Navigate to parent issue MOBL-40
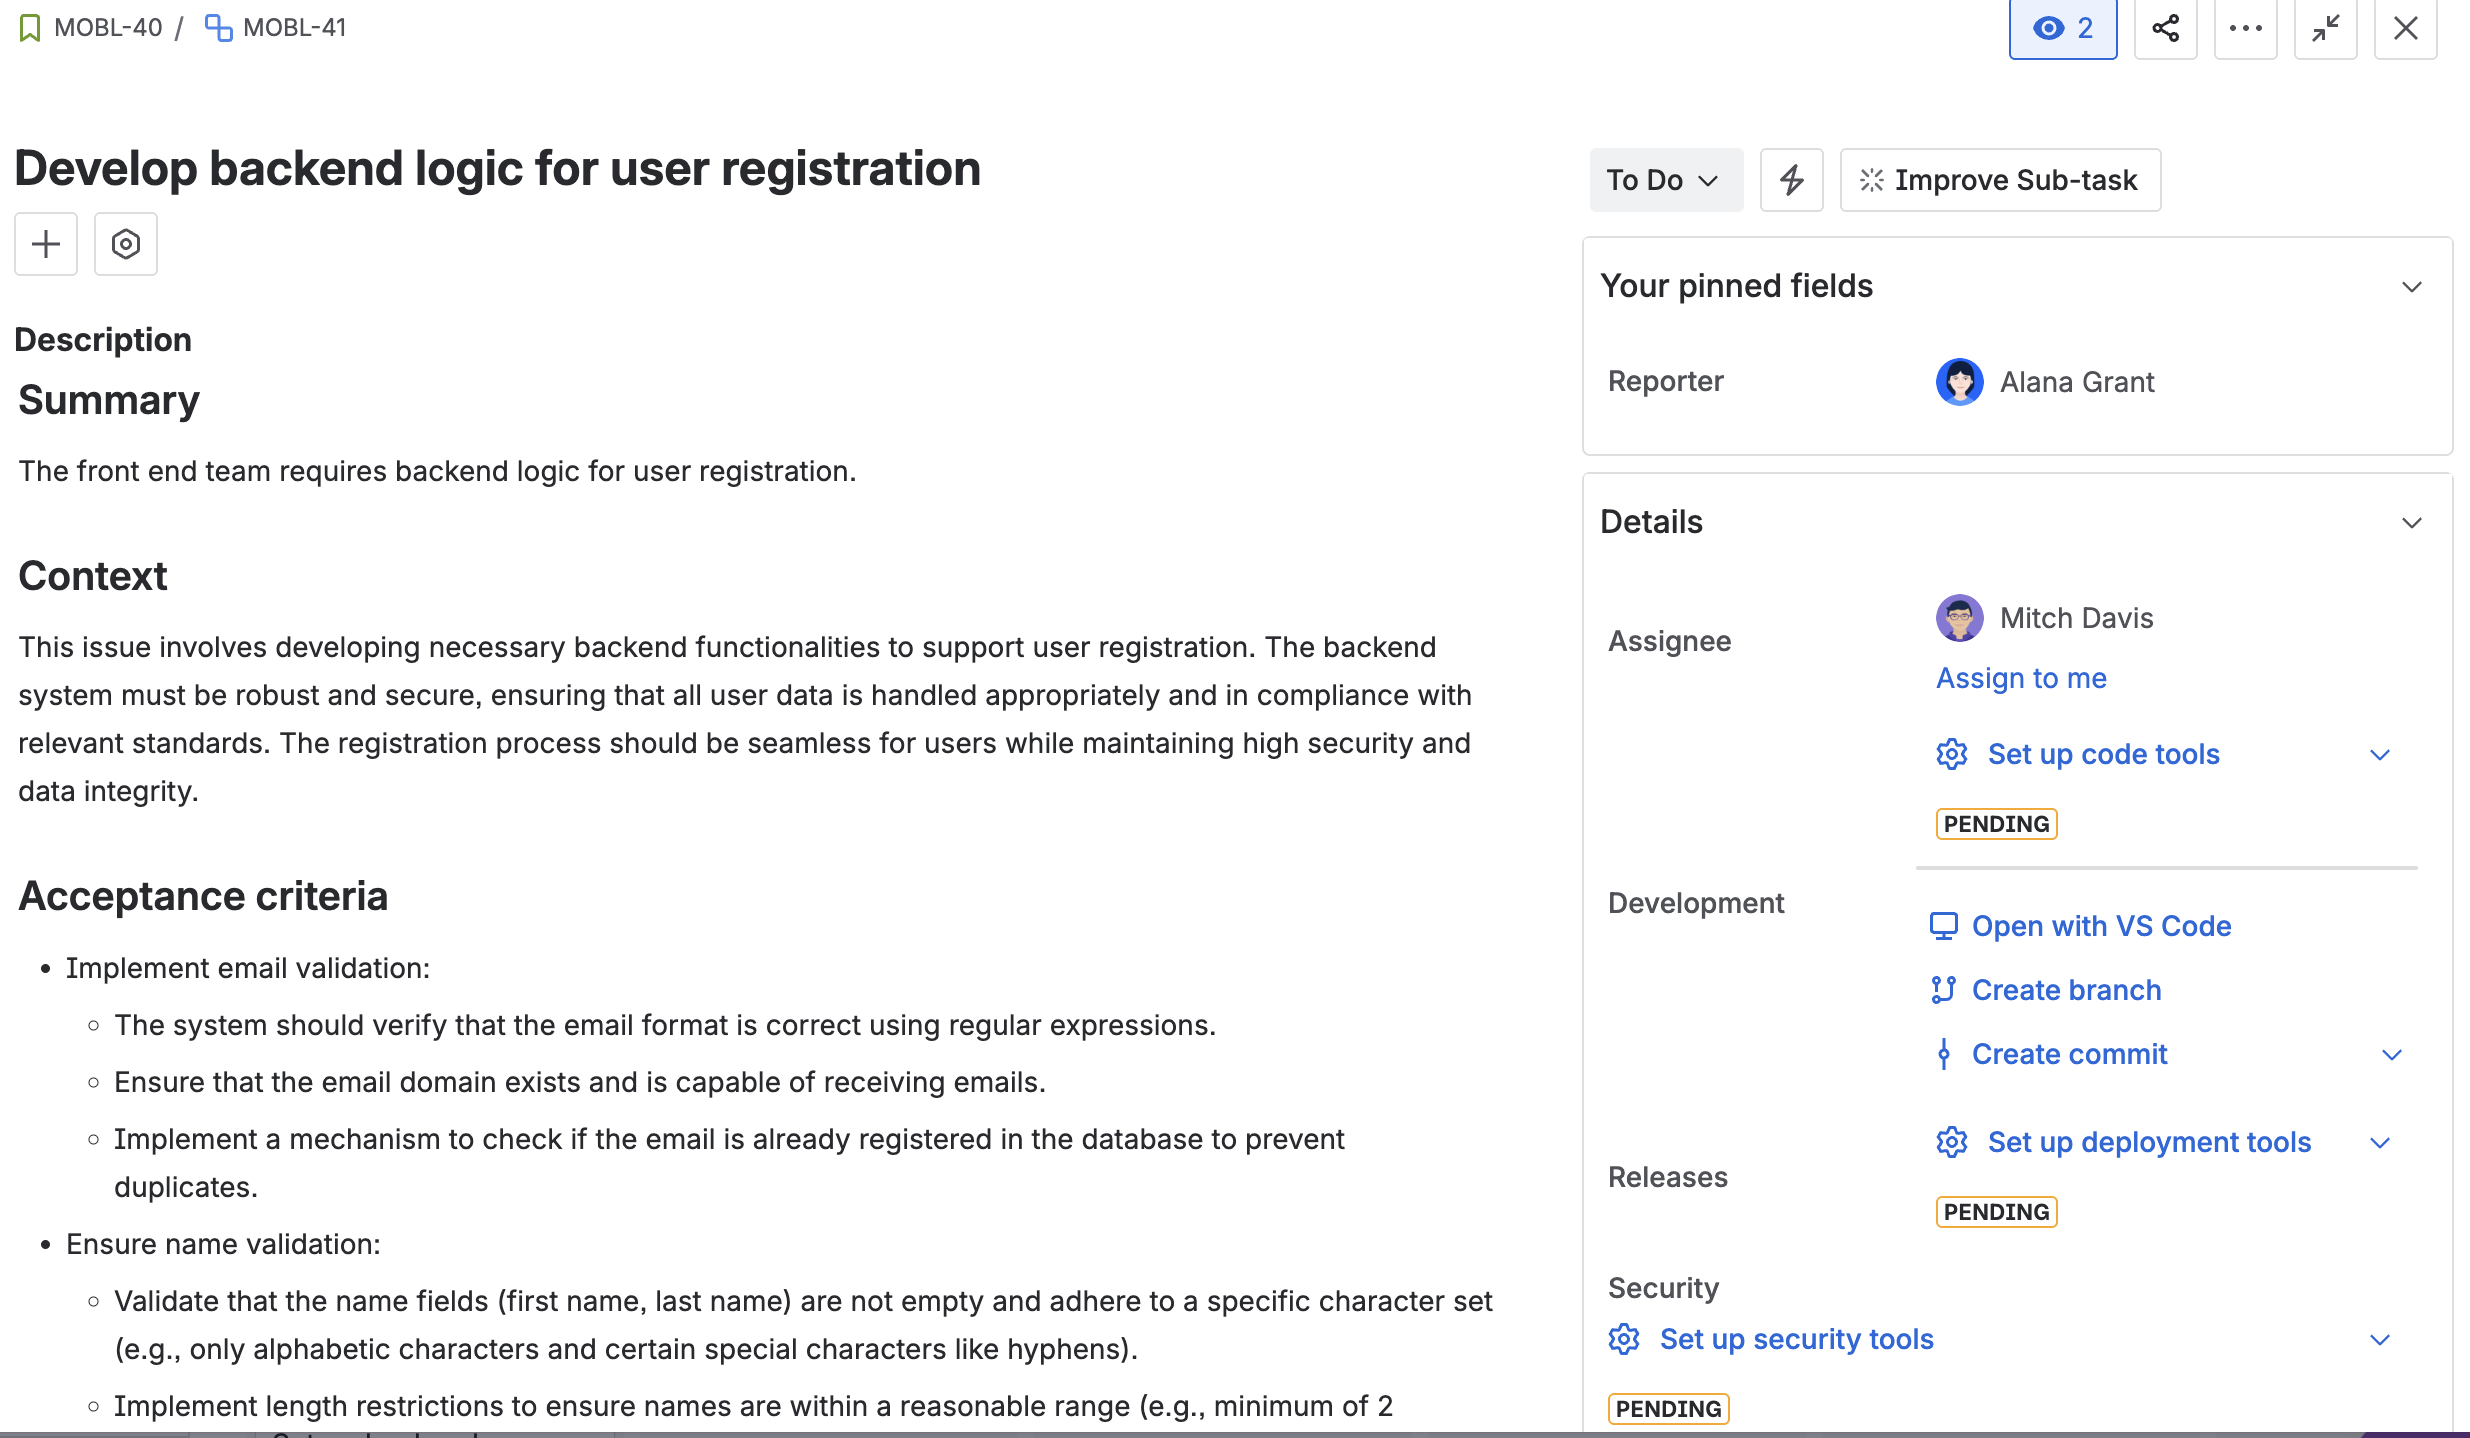2470x1438 pixels. [108, 27]
